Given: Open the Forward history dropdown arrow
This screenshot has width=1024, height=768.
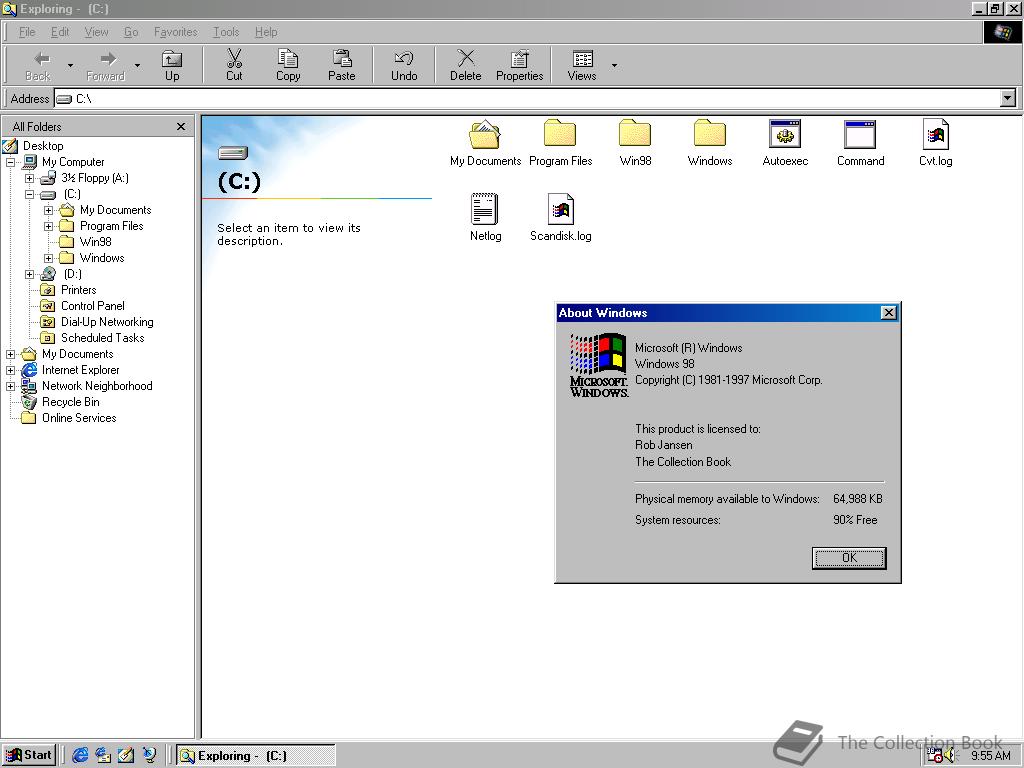Looking at the screenshot, I should click(137, 65).
